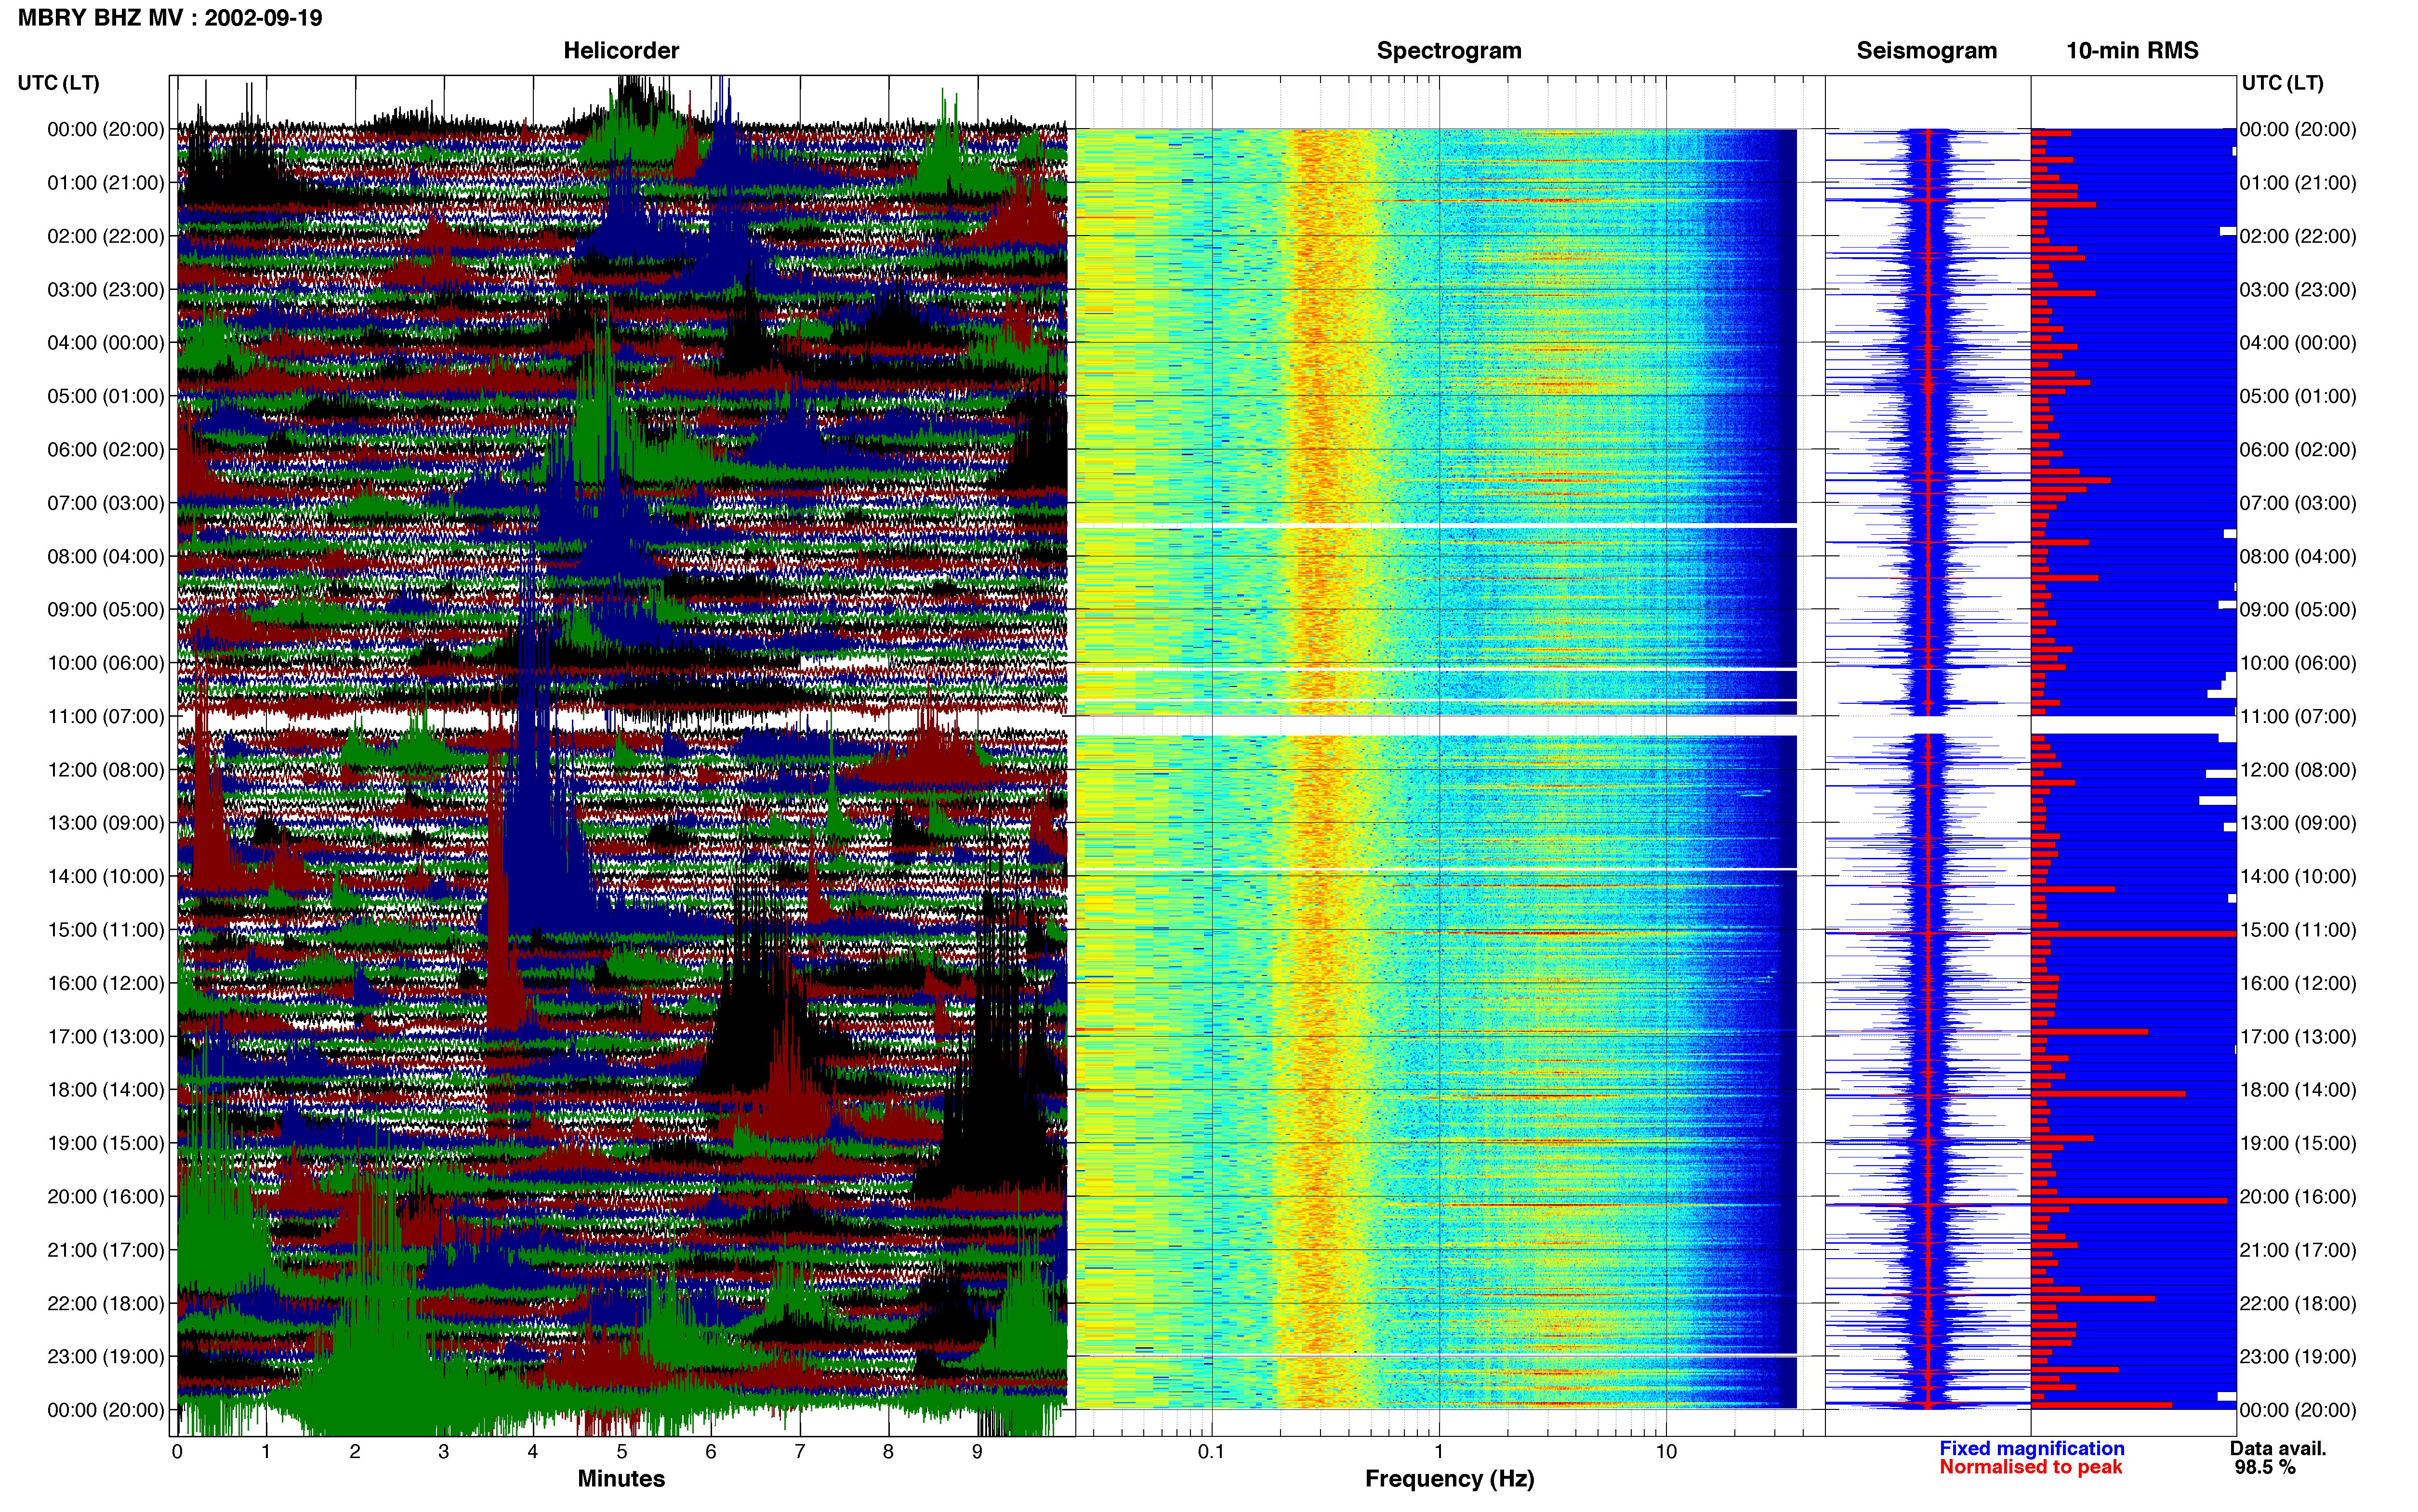Click the Minutes axis label
This screenshot has height=1512, width=2418.
(x=621, y=1478)
